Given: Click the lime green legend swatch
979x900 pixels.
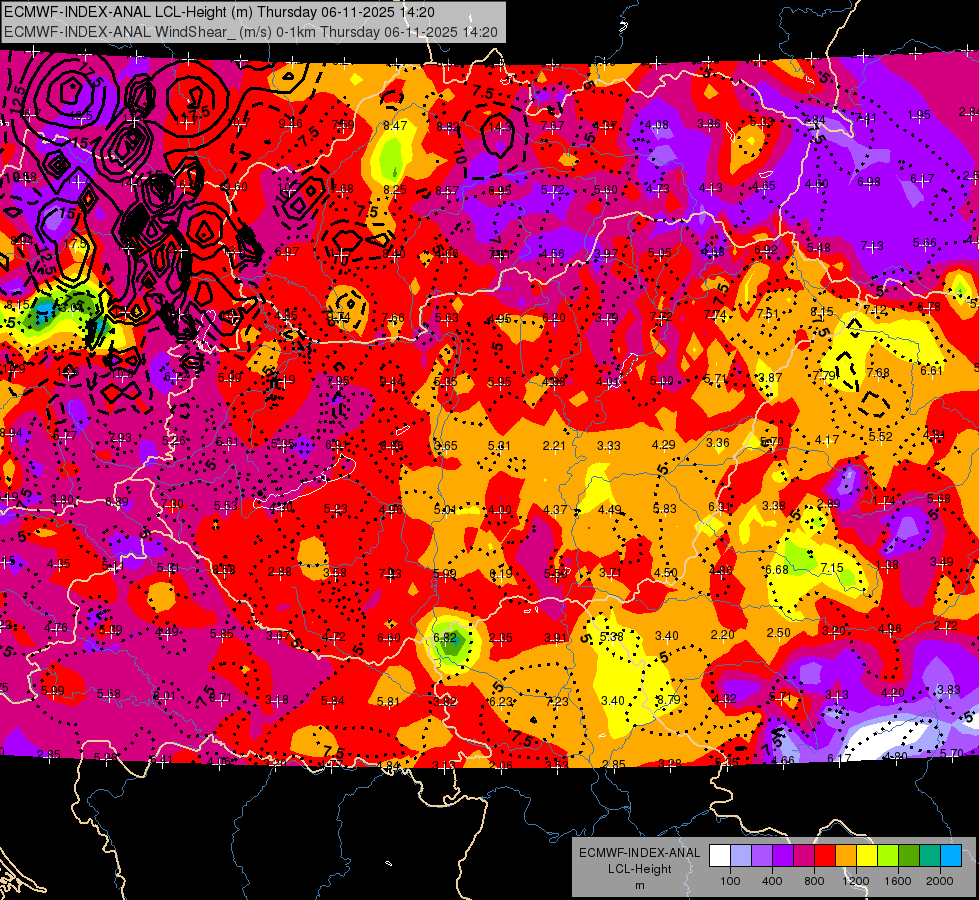Looking at the screenshot, I should point(888,856).
